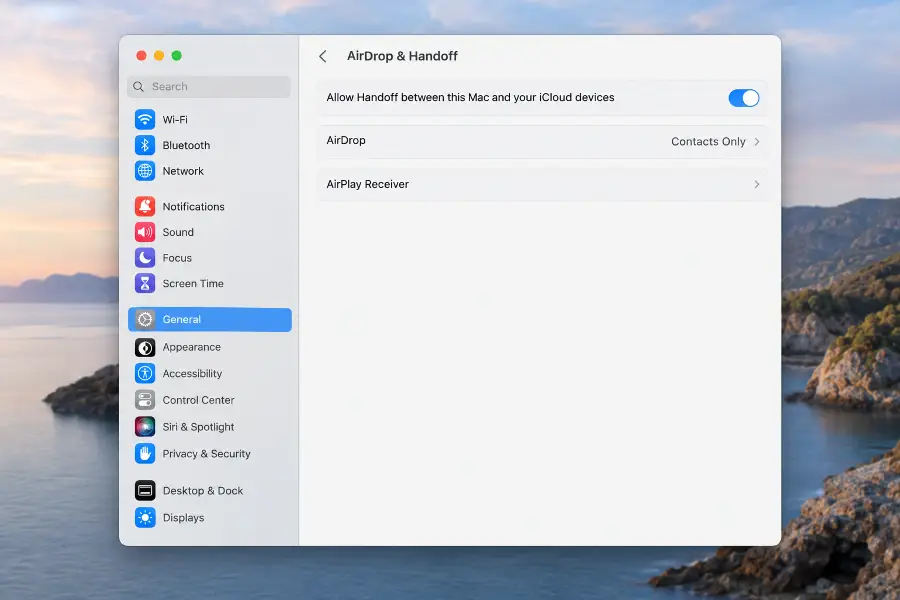Click the Appearance icon
Screen dimensions: 900x600
tap(145, 347)
